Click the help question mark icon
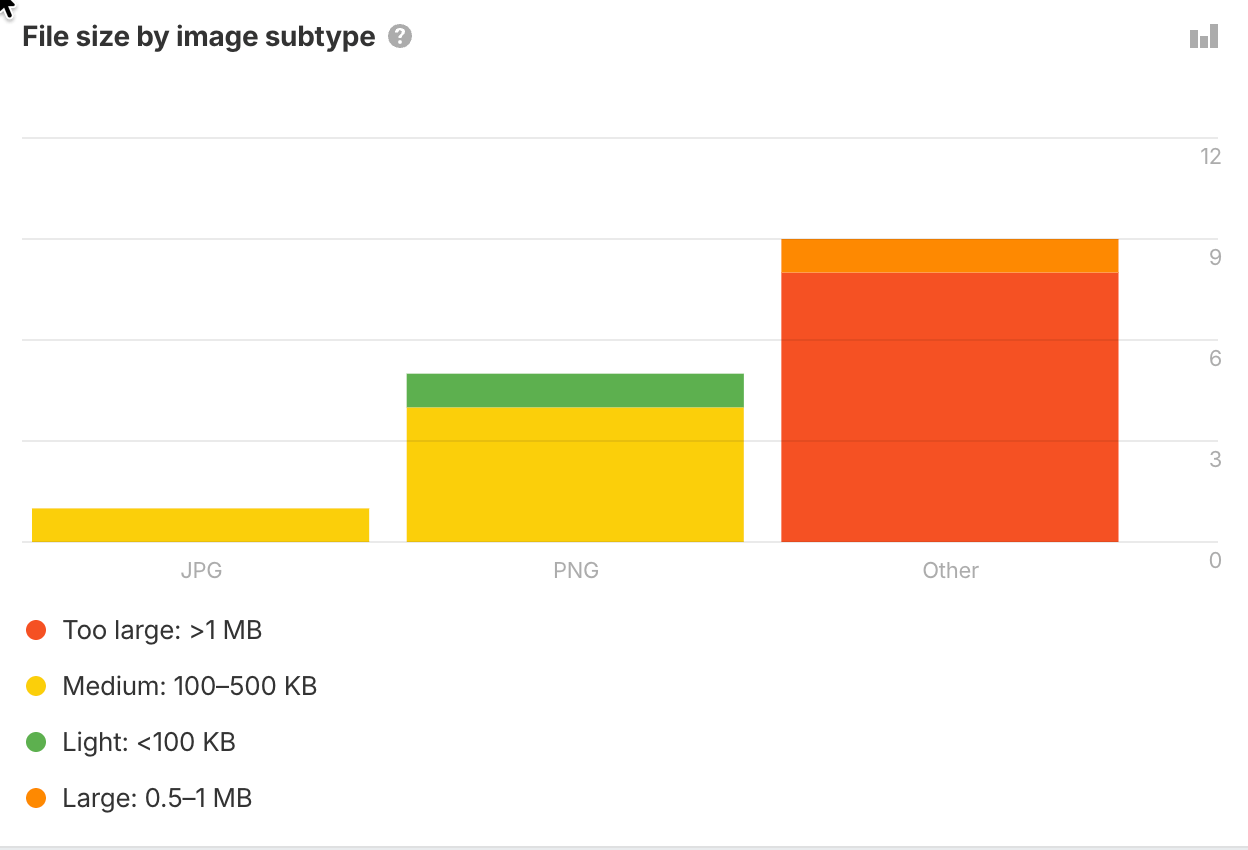Screen dimensions: 1248x850 tap(400, 37)
